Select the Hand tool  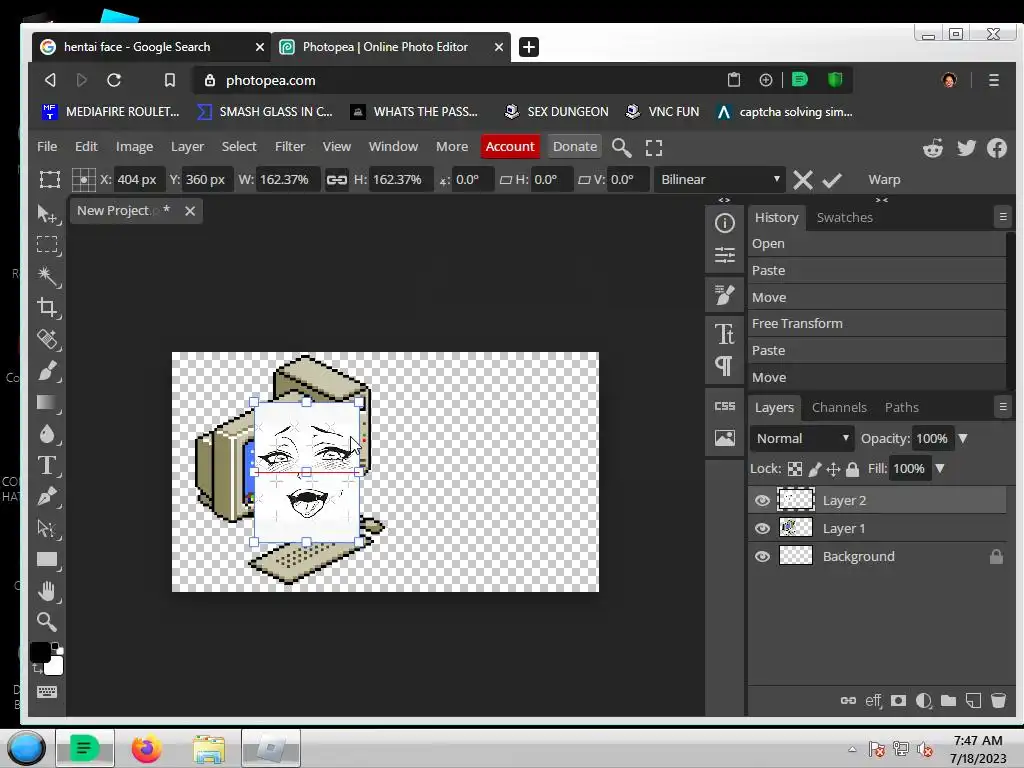(47, 591)
